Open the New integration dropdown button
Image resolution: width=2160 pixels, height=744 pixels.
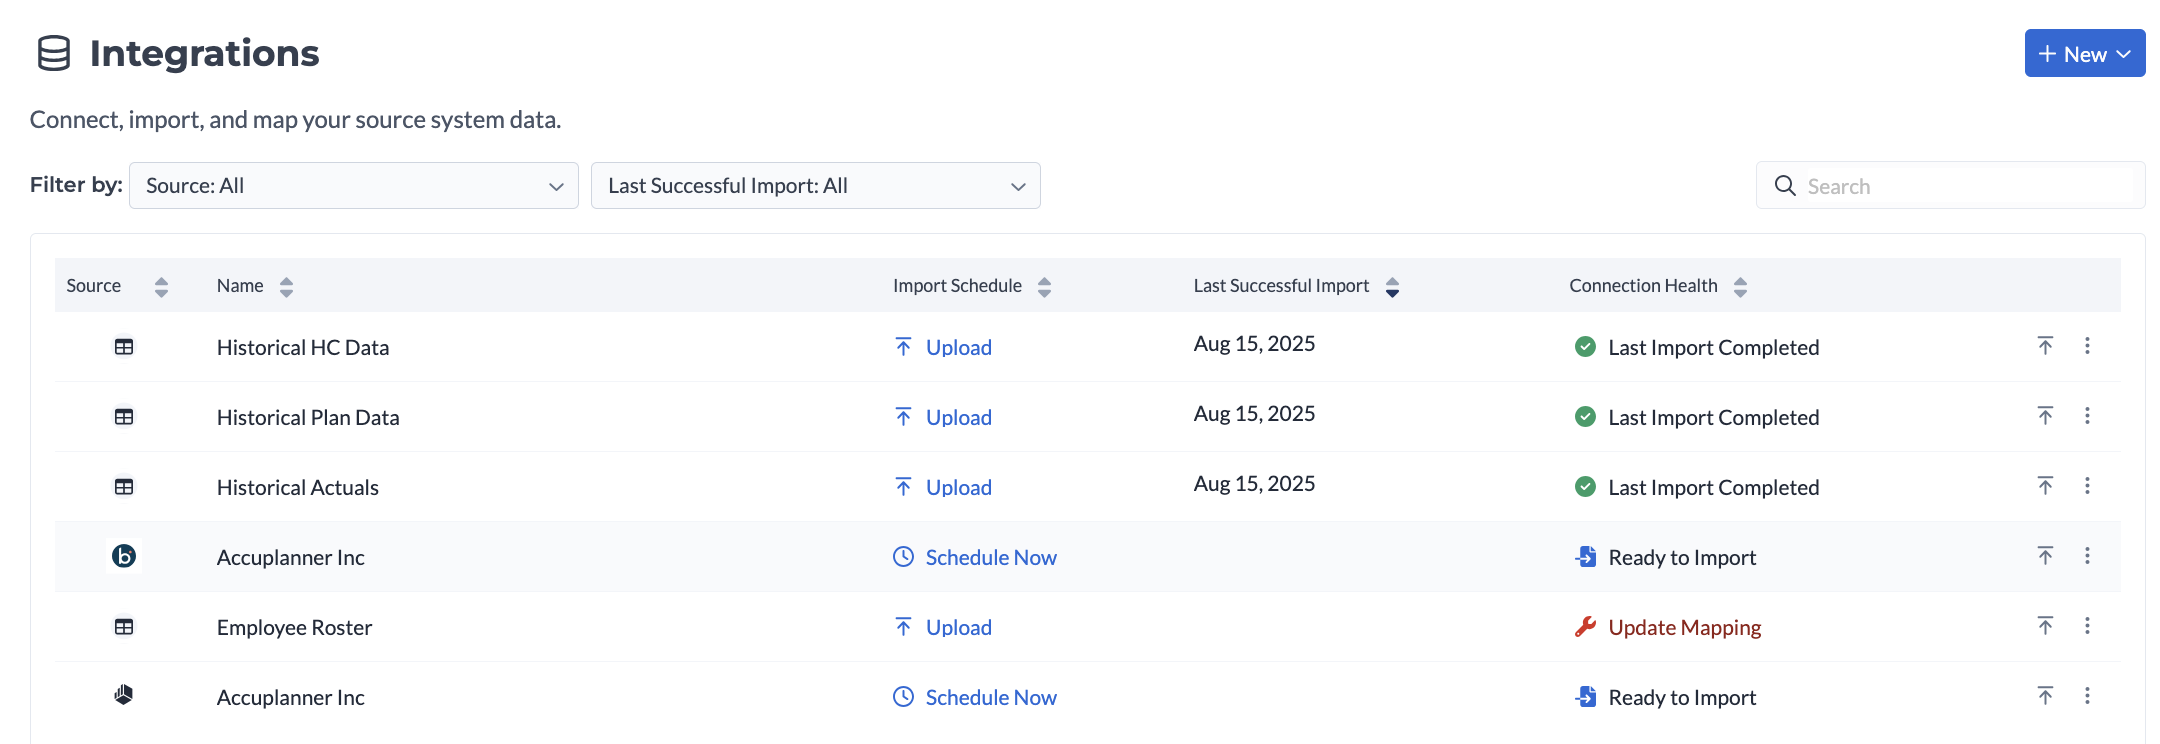pyautogui.click(x=2084, y=54)
